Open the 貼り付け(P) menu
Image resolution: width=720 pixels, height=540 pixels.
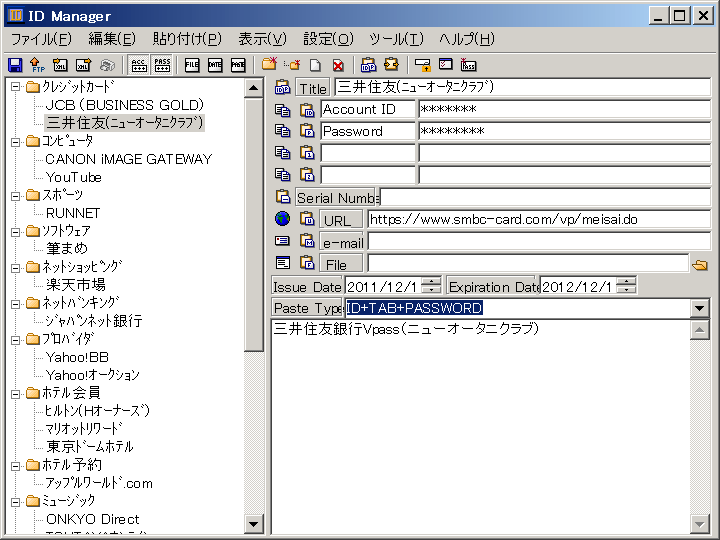pos(187,39)
